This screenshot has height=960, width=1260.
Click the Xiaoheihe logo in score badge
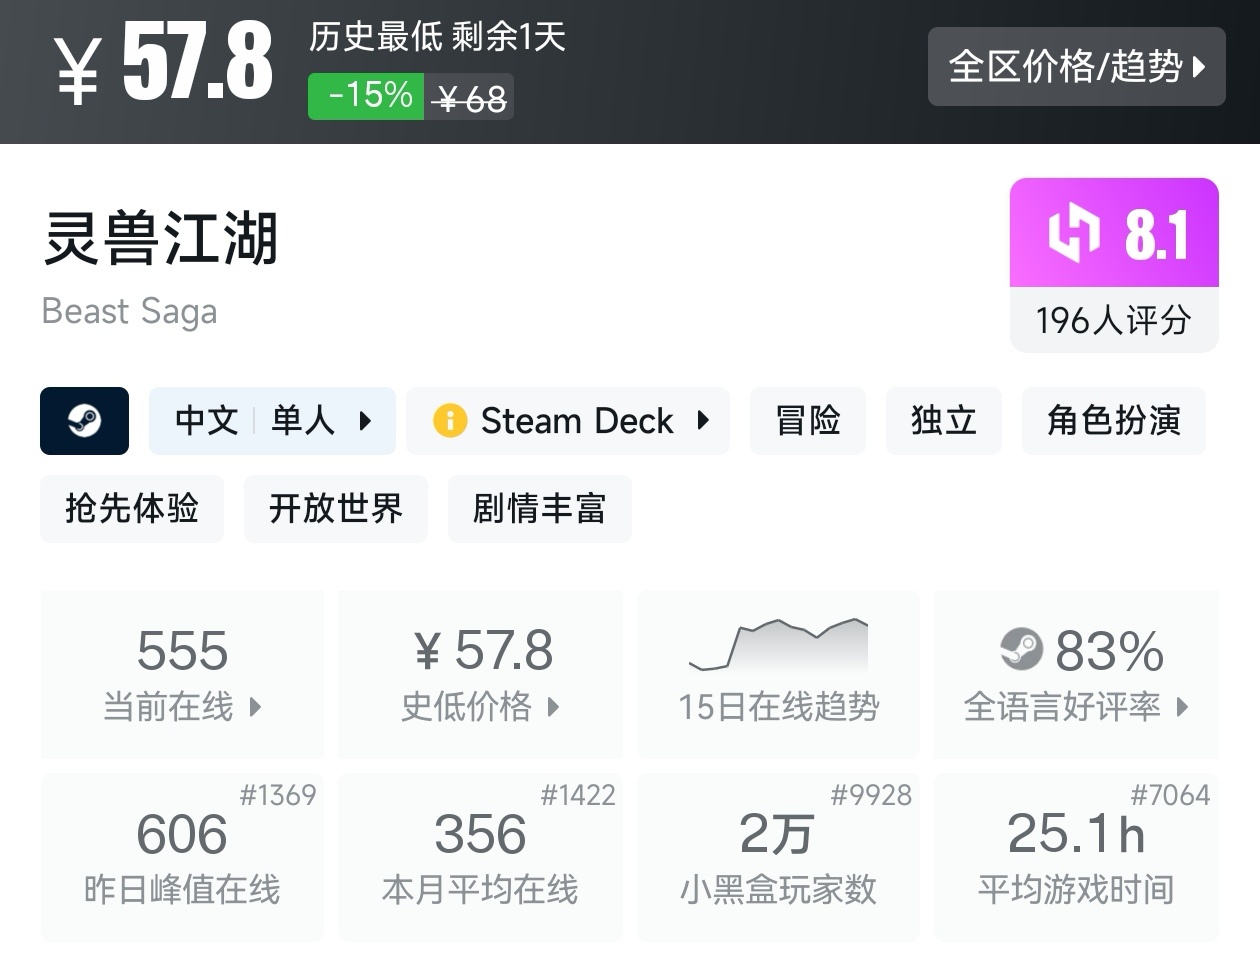pyautogui.click(x=1073, y=233)
